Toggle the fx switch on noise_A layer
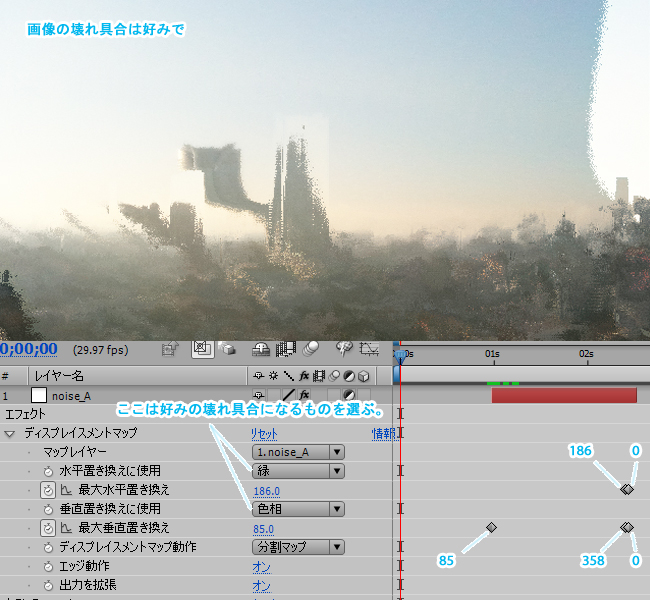Screen dimensions: 650x600 point(303,395)
